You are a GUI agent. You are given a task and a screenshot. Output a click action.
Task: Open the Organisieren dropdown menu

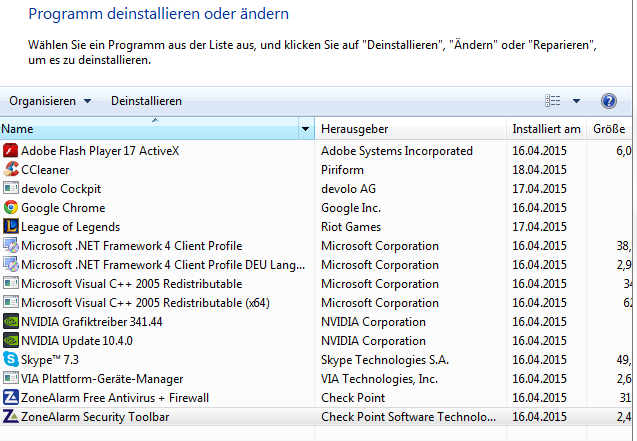pyautogui.click(x=50, y=101)
